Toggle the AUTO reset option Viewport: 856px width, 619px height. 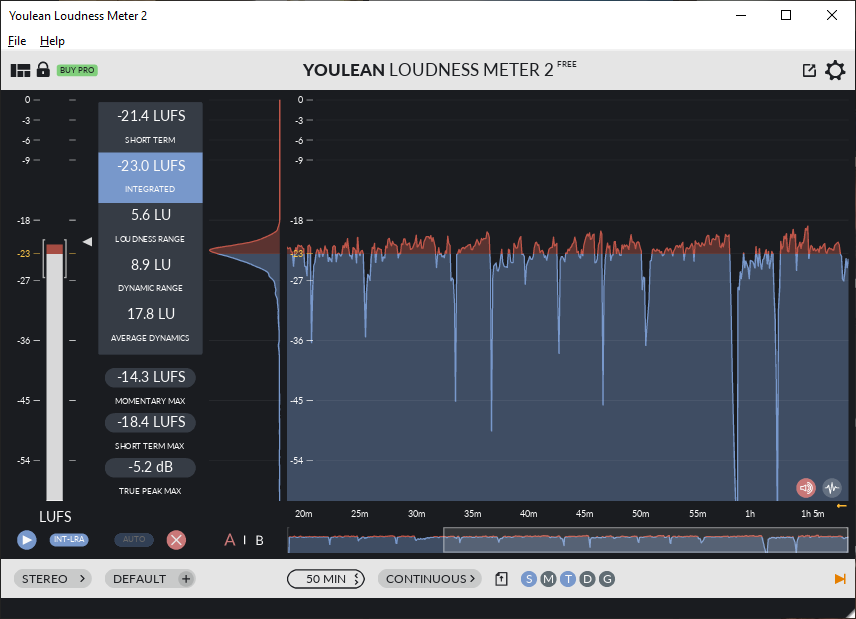click(134, 539)
